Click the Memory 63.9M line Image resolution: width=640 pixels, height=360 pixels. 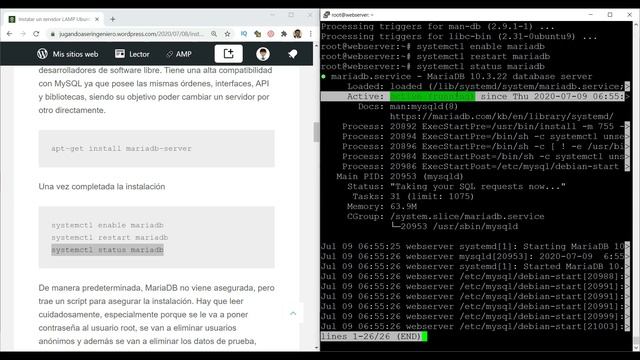tap(382, 207)
